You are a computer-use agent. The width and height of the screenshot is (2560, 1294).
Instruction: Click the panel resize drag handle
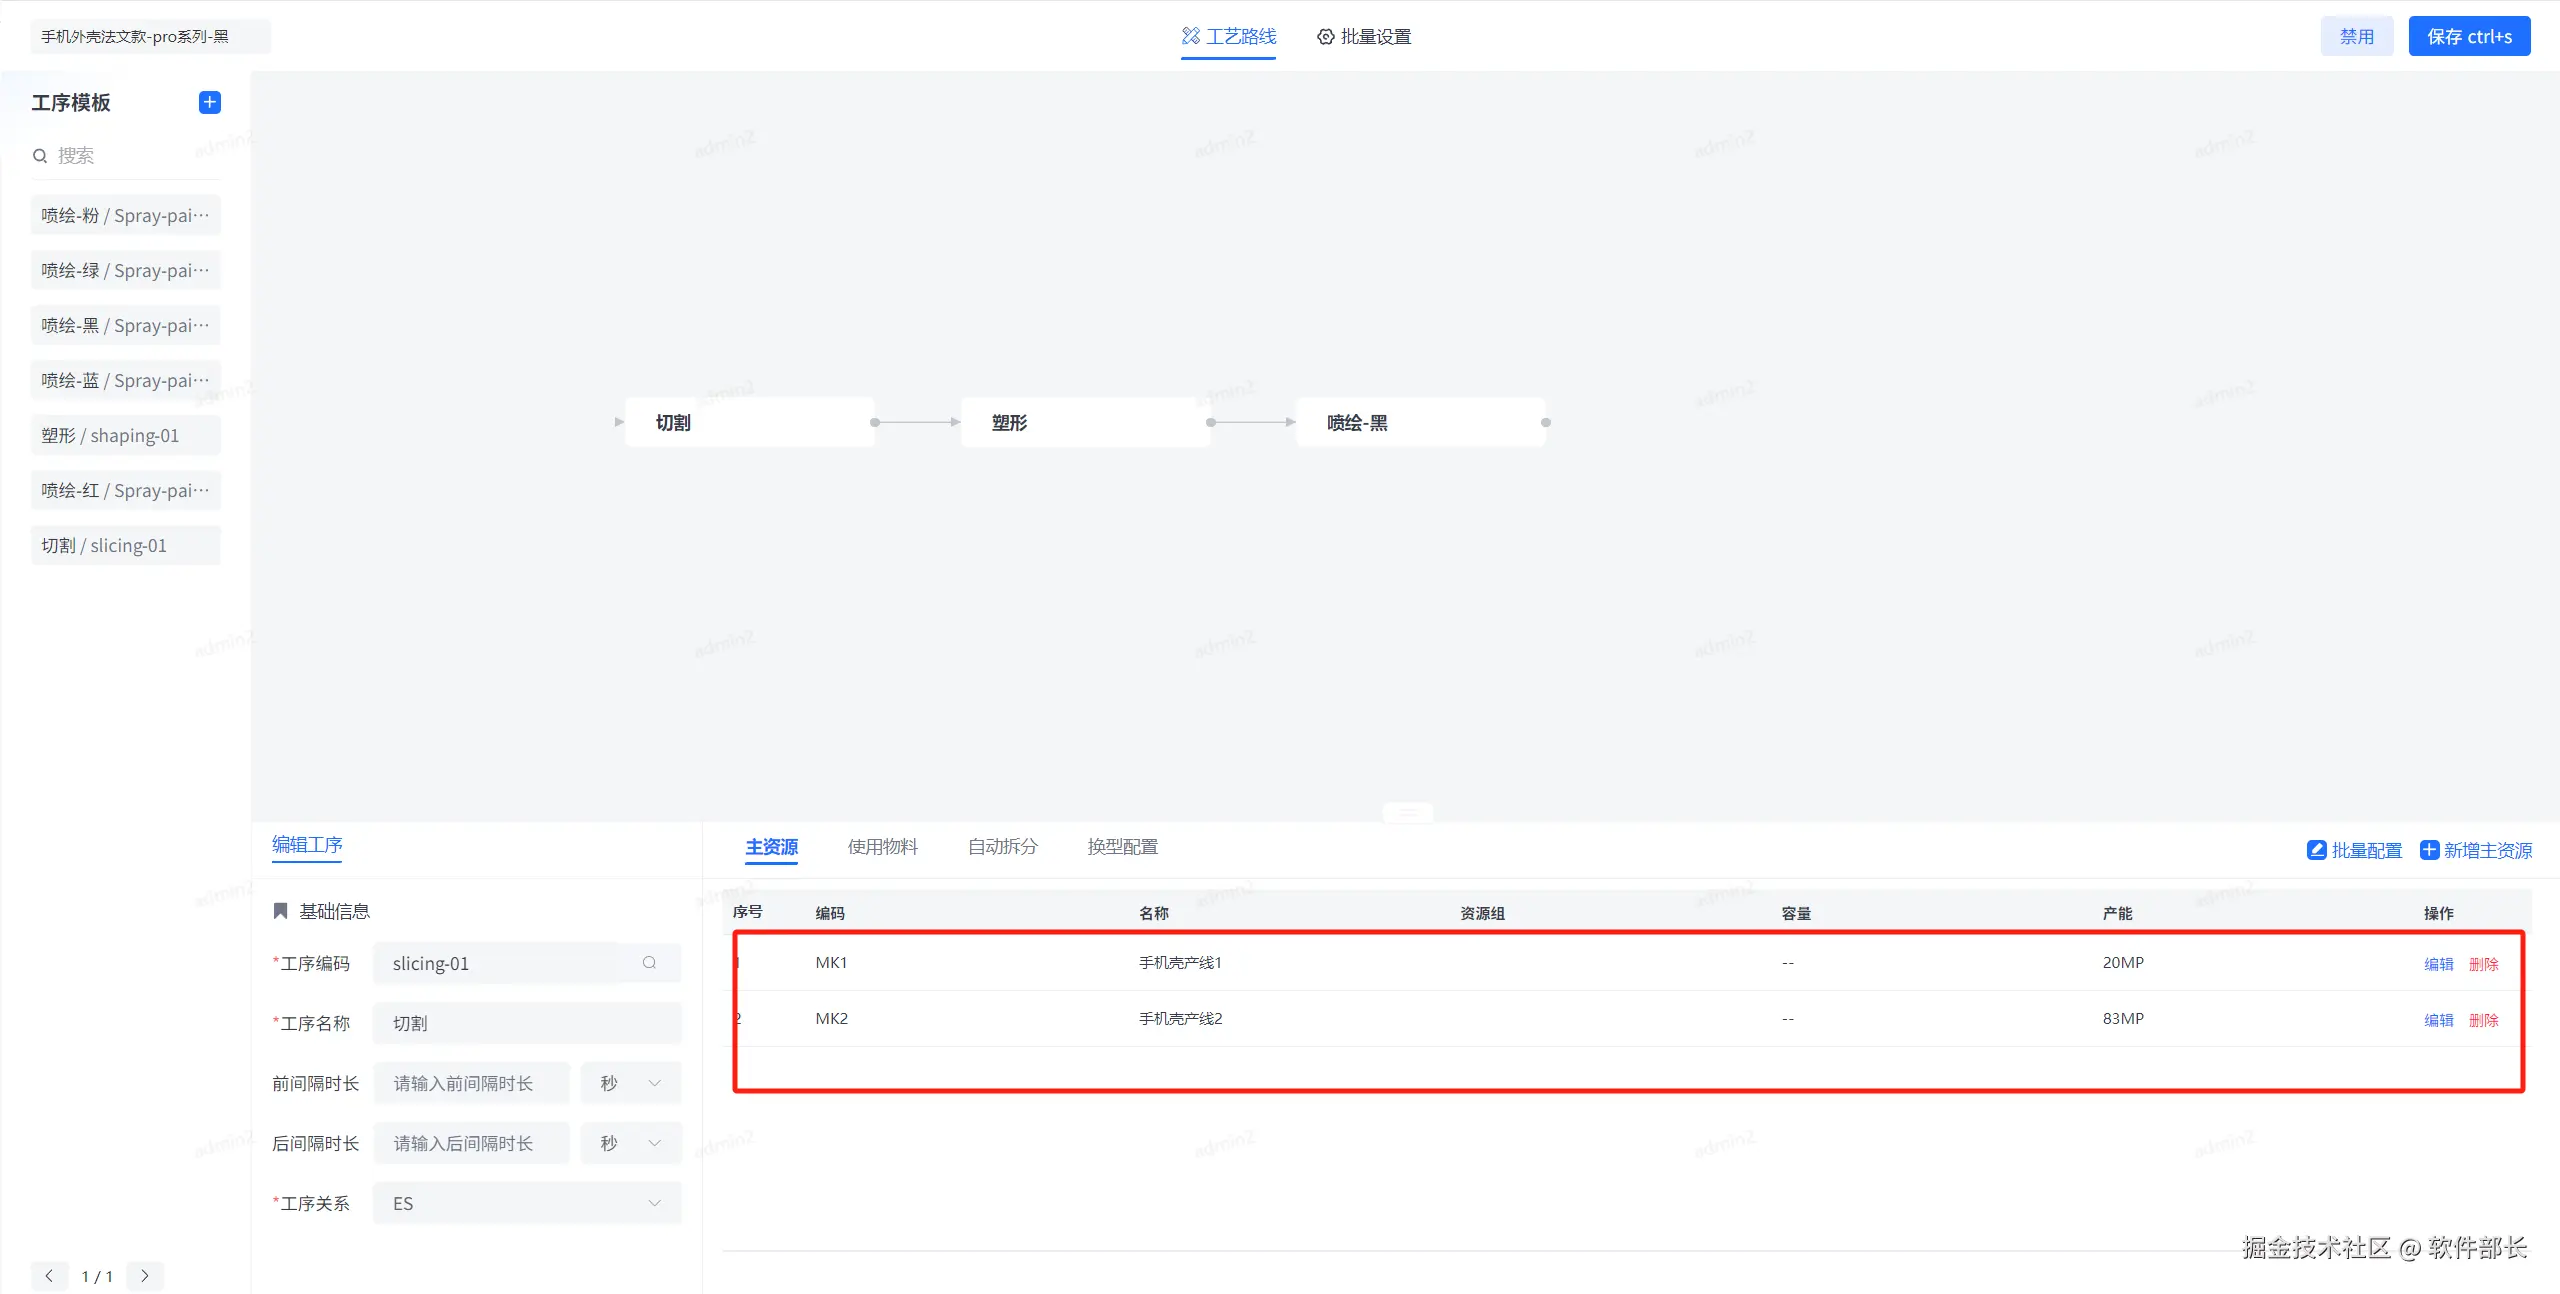pos(1407,813)
